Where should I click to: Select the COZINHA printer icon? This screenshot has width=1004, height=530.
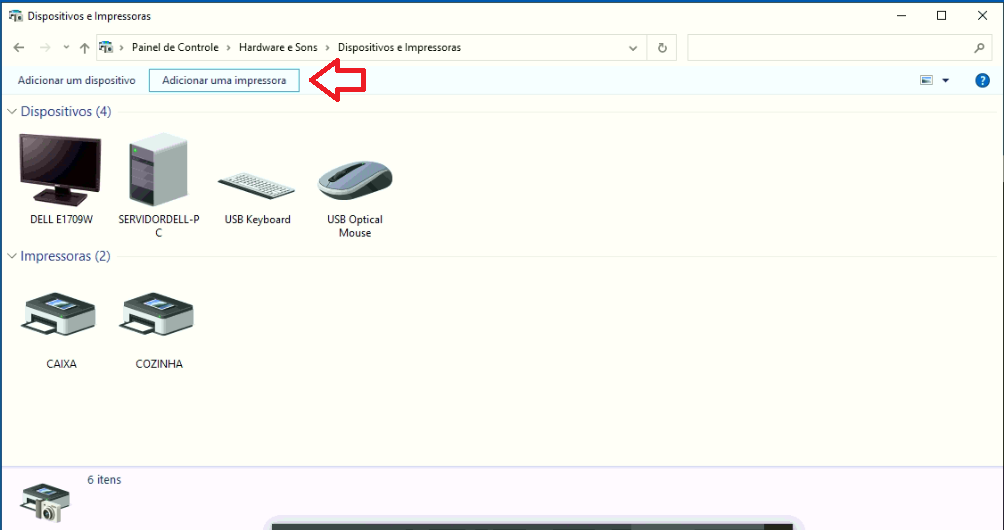pos(158,314)
